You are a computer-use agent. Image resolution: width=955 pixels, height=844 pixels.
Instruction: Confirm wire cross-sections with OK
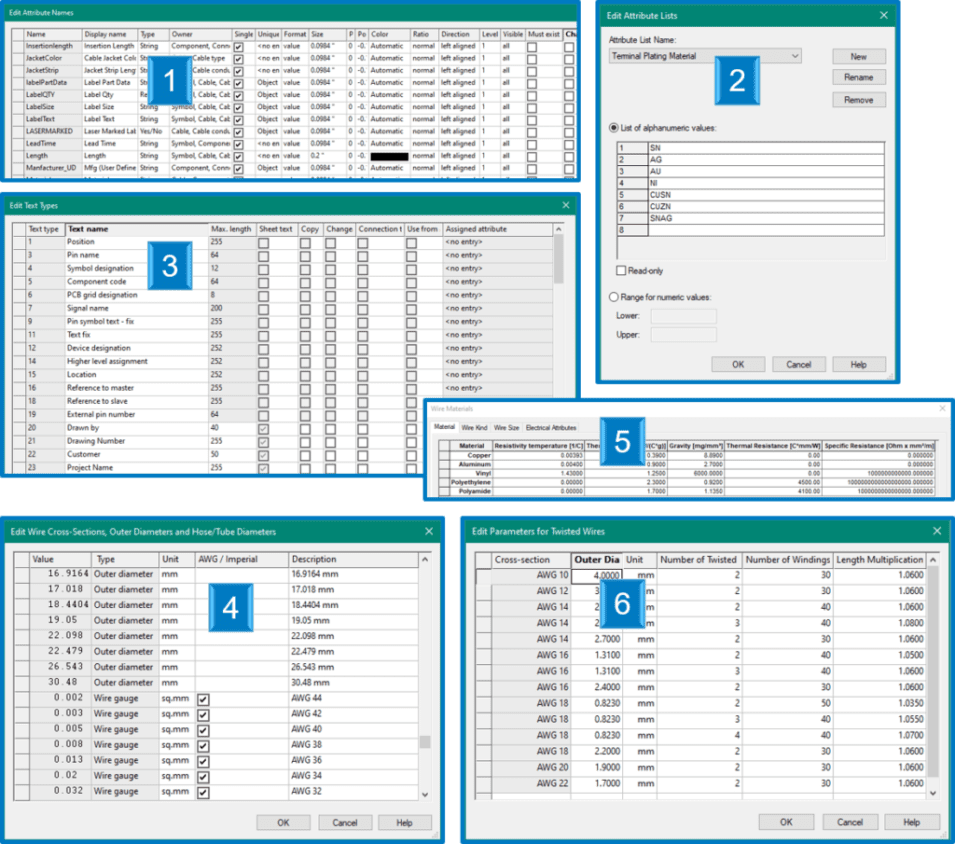[283, 822]
